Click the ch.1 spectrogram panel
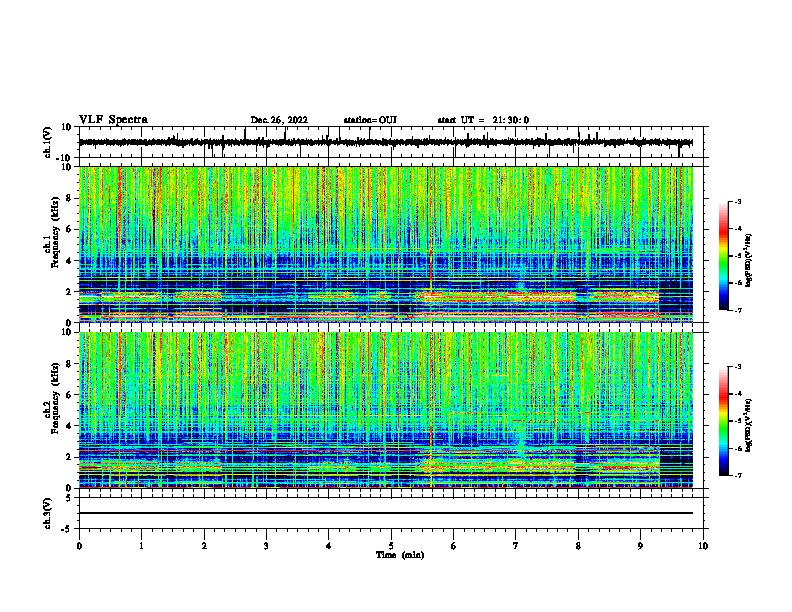This screenshot has width=792, height=612. (x=386, y=244)
